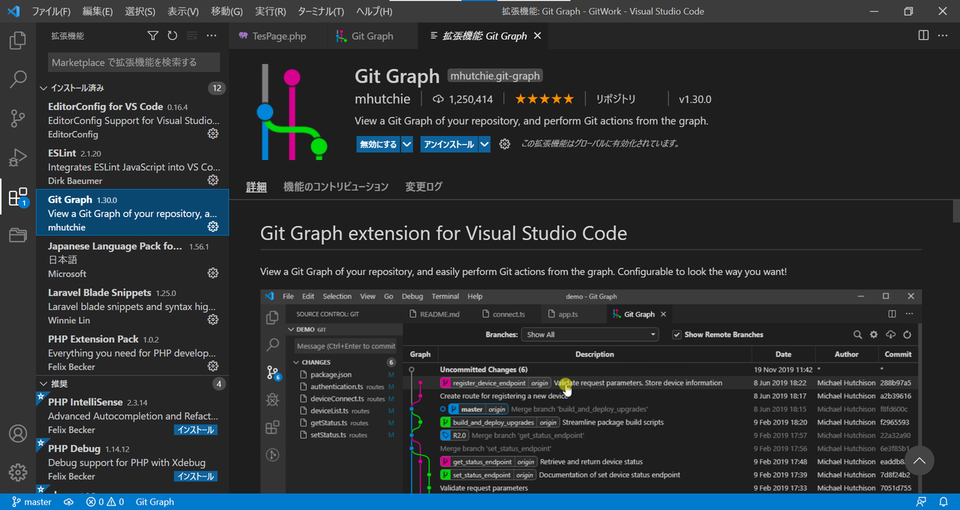Open Source Control view in activity bar

(x=18, y=118)
